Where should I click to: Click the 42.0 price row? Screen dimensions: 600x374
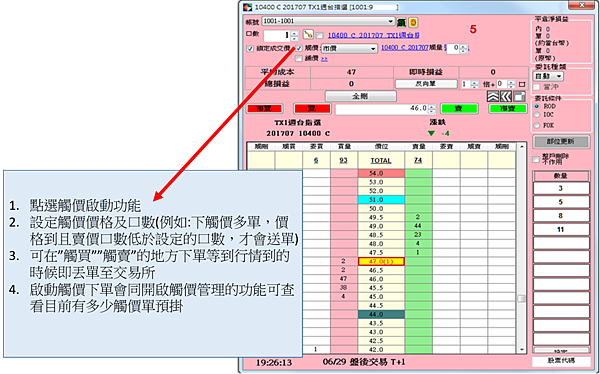pos(381,350)
